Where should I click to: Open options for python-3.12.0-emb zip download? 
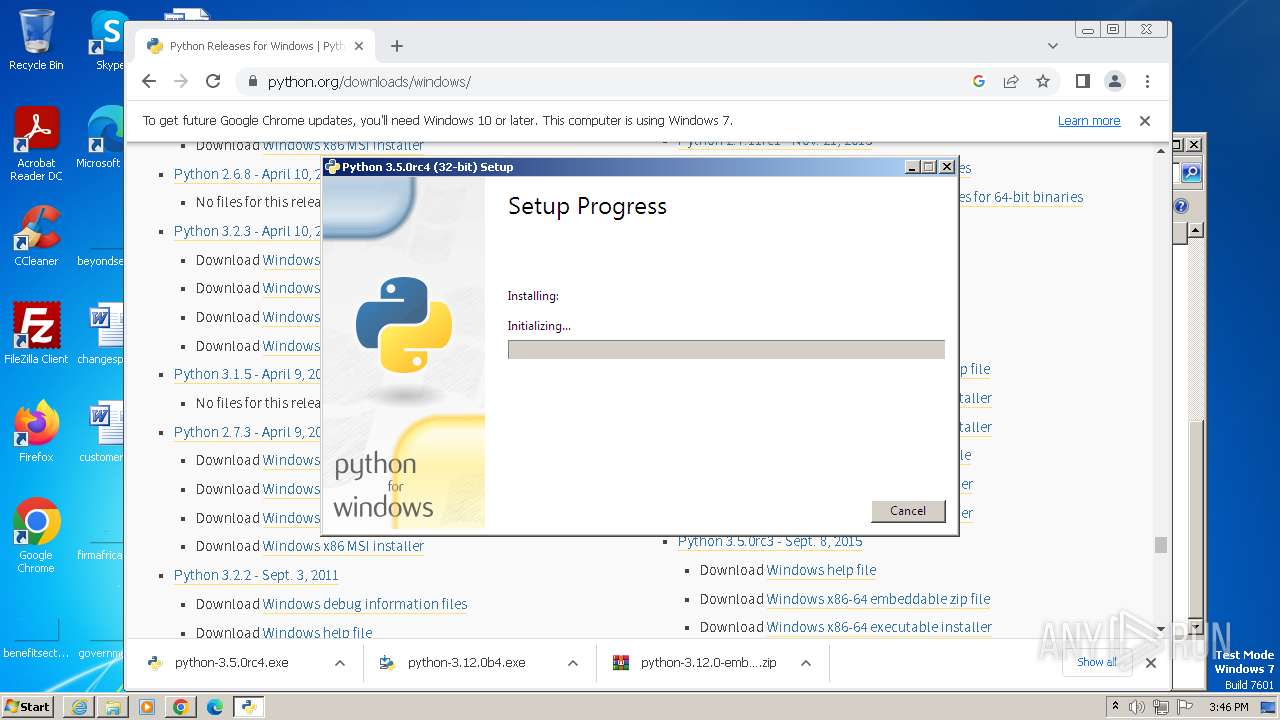click(805, 663)
